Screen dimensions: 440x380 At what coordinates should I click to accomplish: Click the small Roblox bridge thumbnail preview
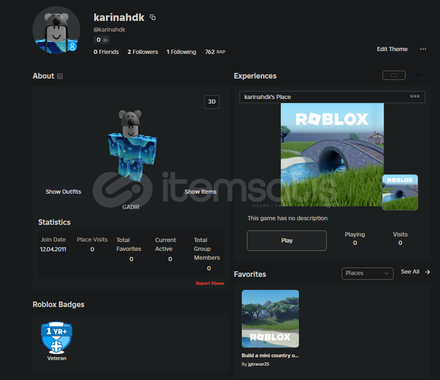pyautogui.click(x=400, y=192)
